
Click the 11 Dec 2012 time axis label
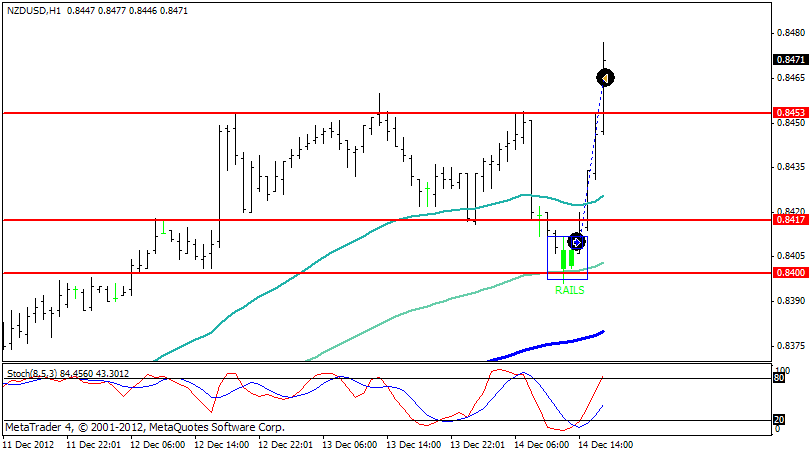(x=28, y=444)
